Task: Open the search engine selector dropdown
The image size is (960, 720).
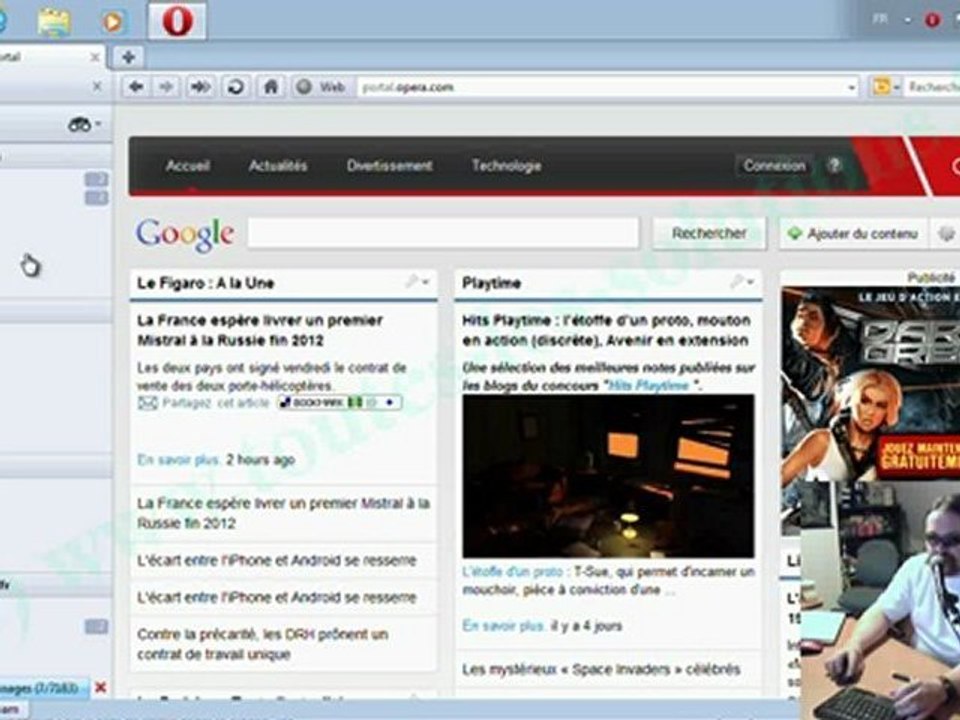Action: (886, 87)
